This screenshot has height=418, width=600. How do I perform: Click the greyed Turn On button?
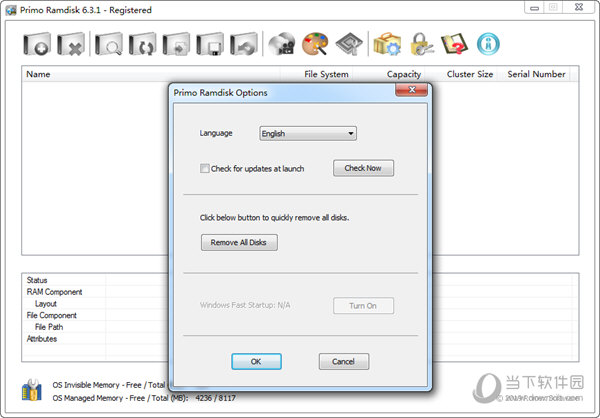coord(363,305)
